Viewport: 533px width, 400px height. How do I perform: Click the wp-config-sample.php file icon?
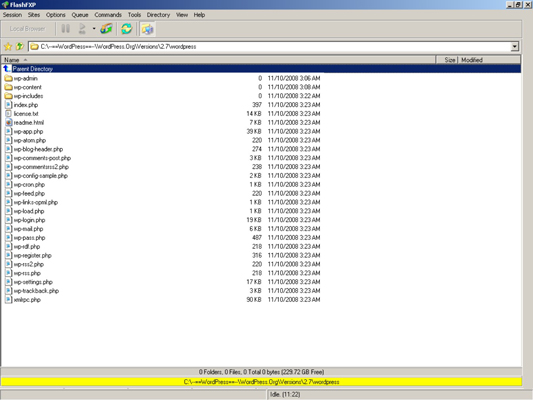pyautogui.click(x=8, y=175)
